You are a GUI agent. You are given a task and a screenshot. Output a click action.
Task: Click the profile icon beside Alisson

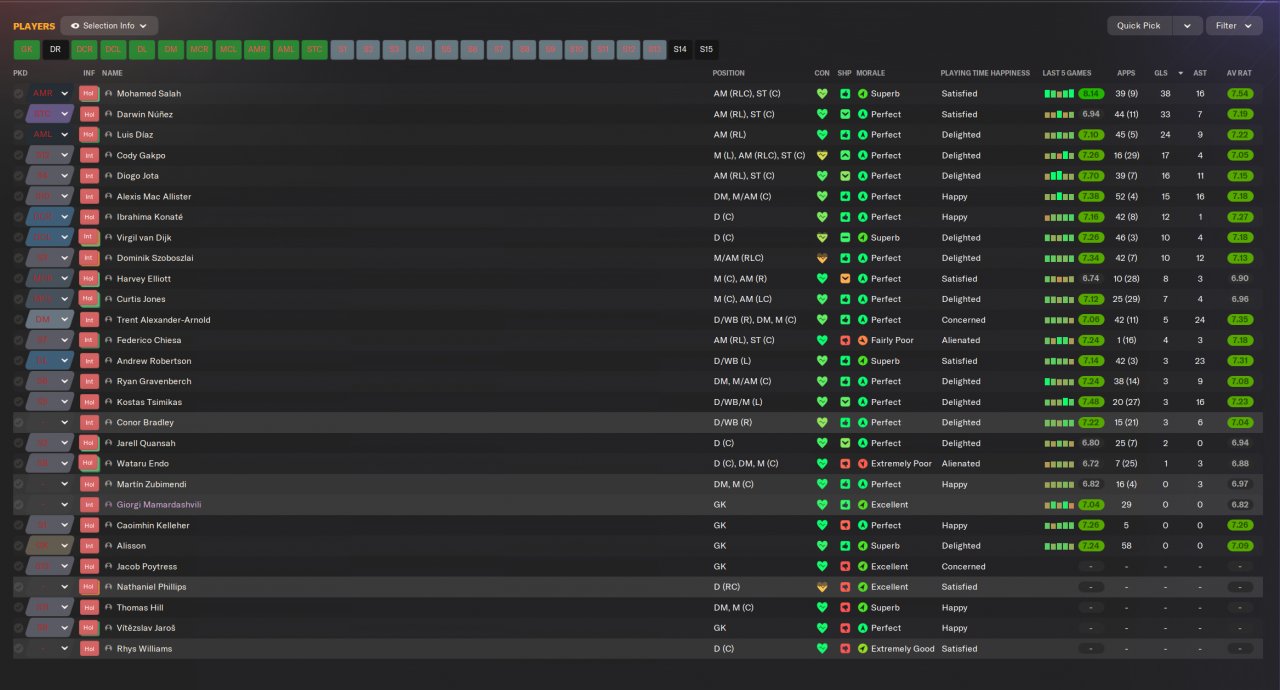tap(108, 546)
